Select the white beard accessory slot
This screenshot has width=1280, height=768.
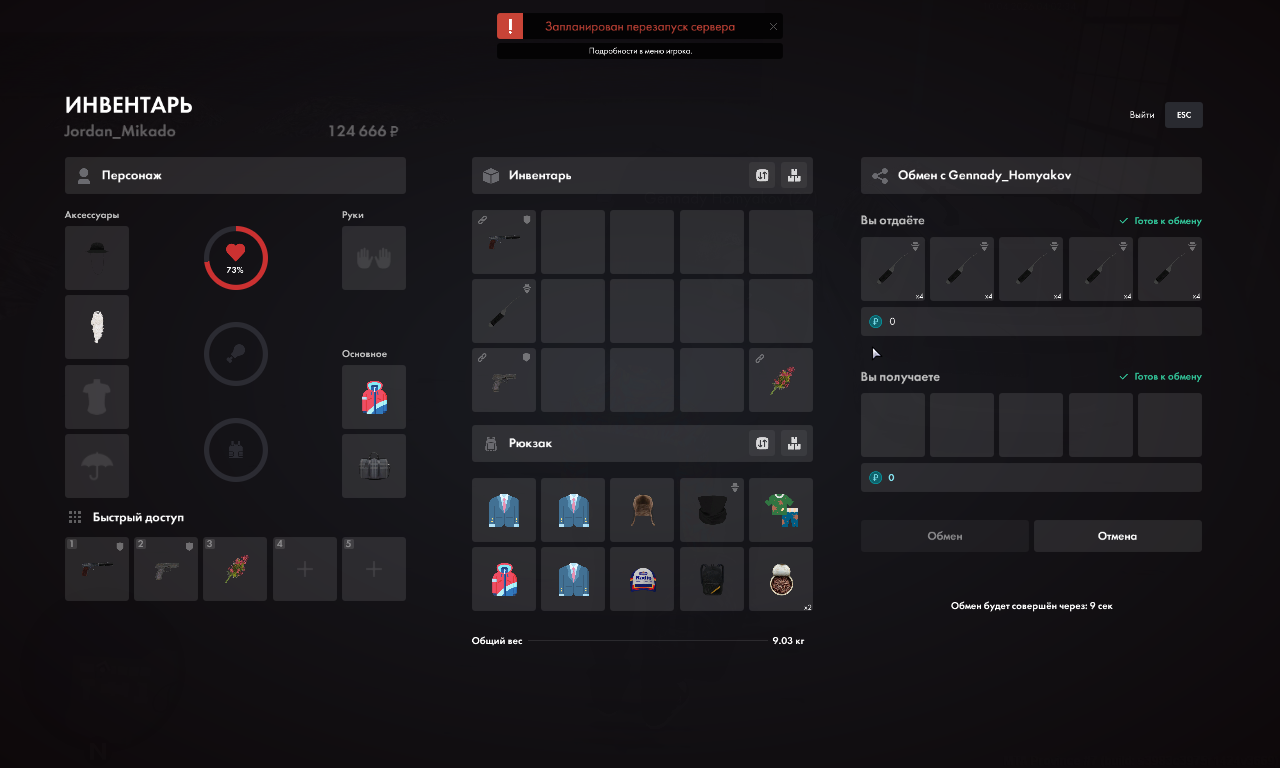(97, 327)
